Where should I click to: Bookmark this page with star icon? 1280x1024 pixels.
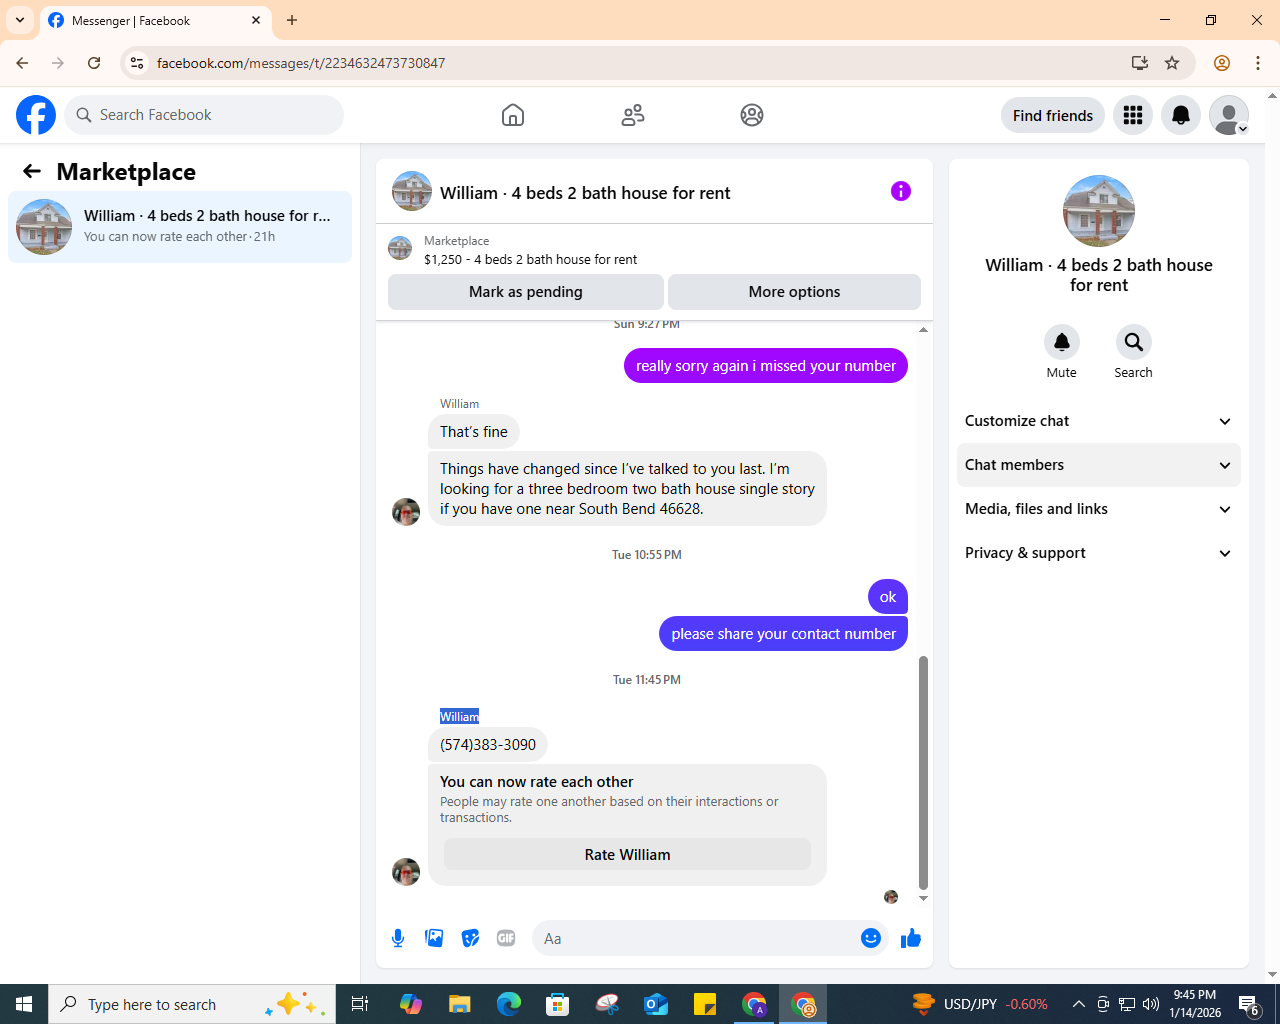coord(1172,63)
